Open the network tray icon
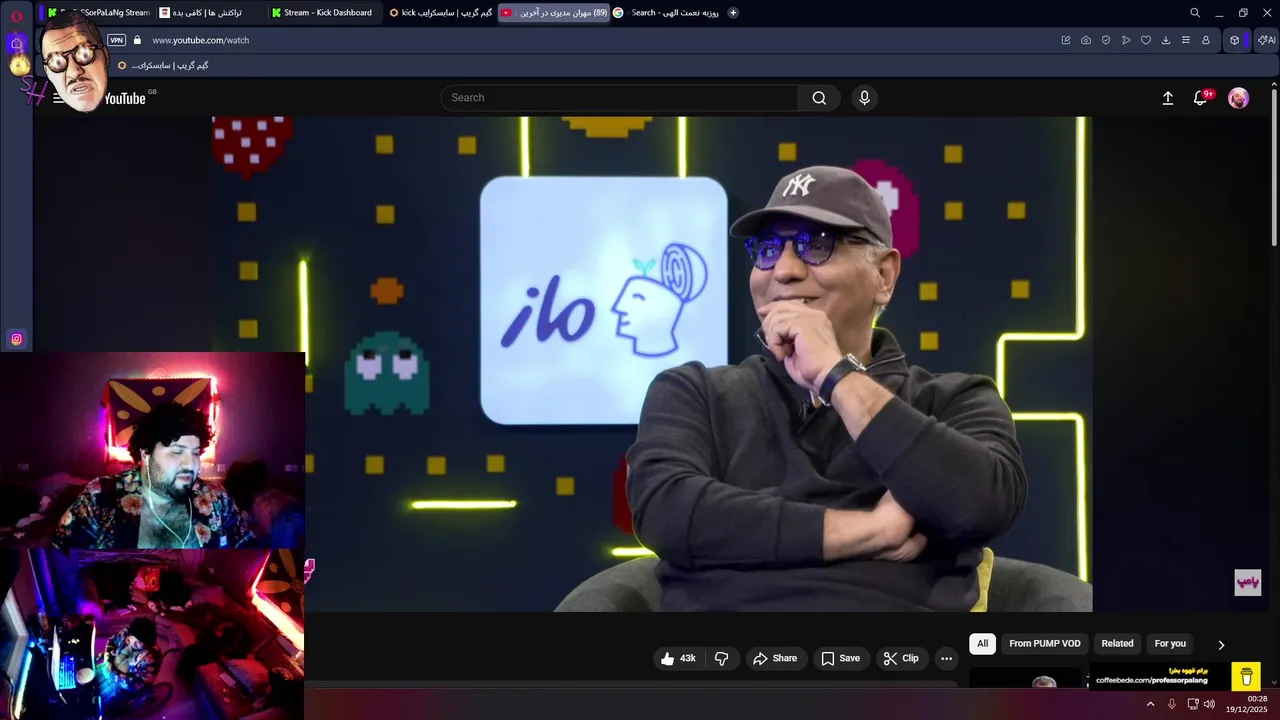The height and width of the screenshot is (720, 1280). tap(1193, 704)
